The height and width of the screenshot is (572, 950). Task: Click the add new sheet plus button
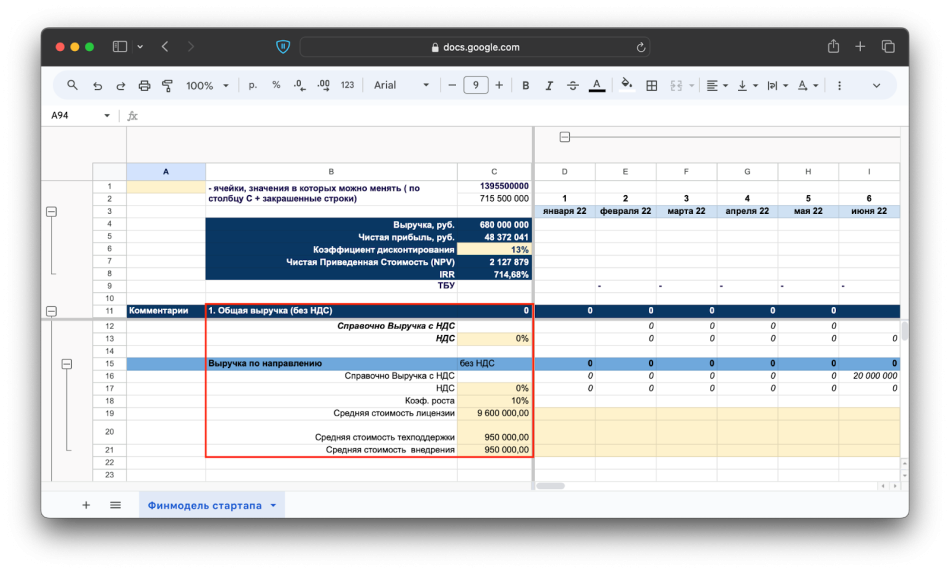point(86,505)
